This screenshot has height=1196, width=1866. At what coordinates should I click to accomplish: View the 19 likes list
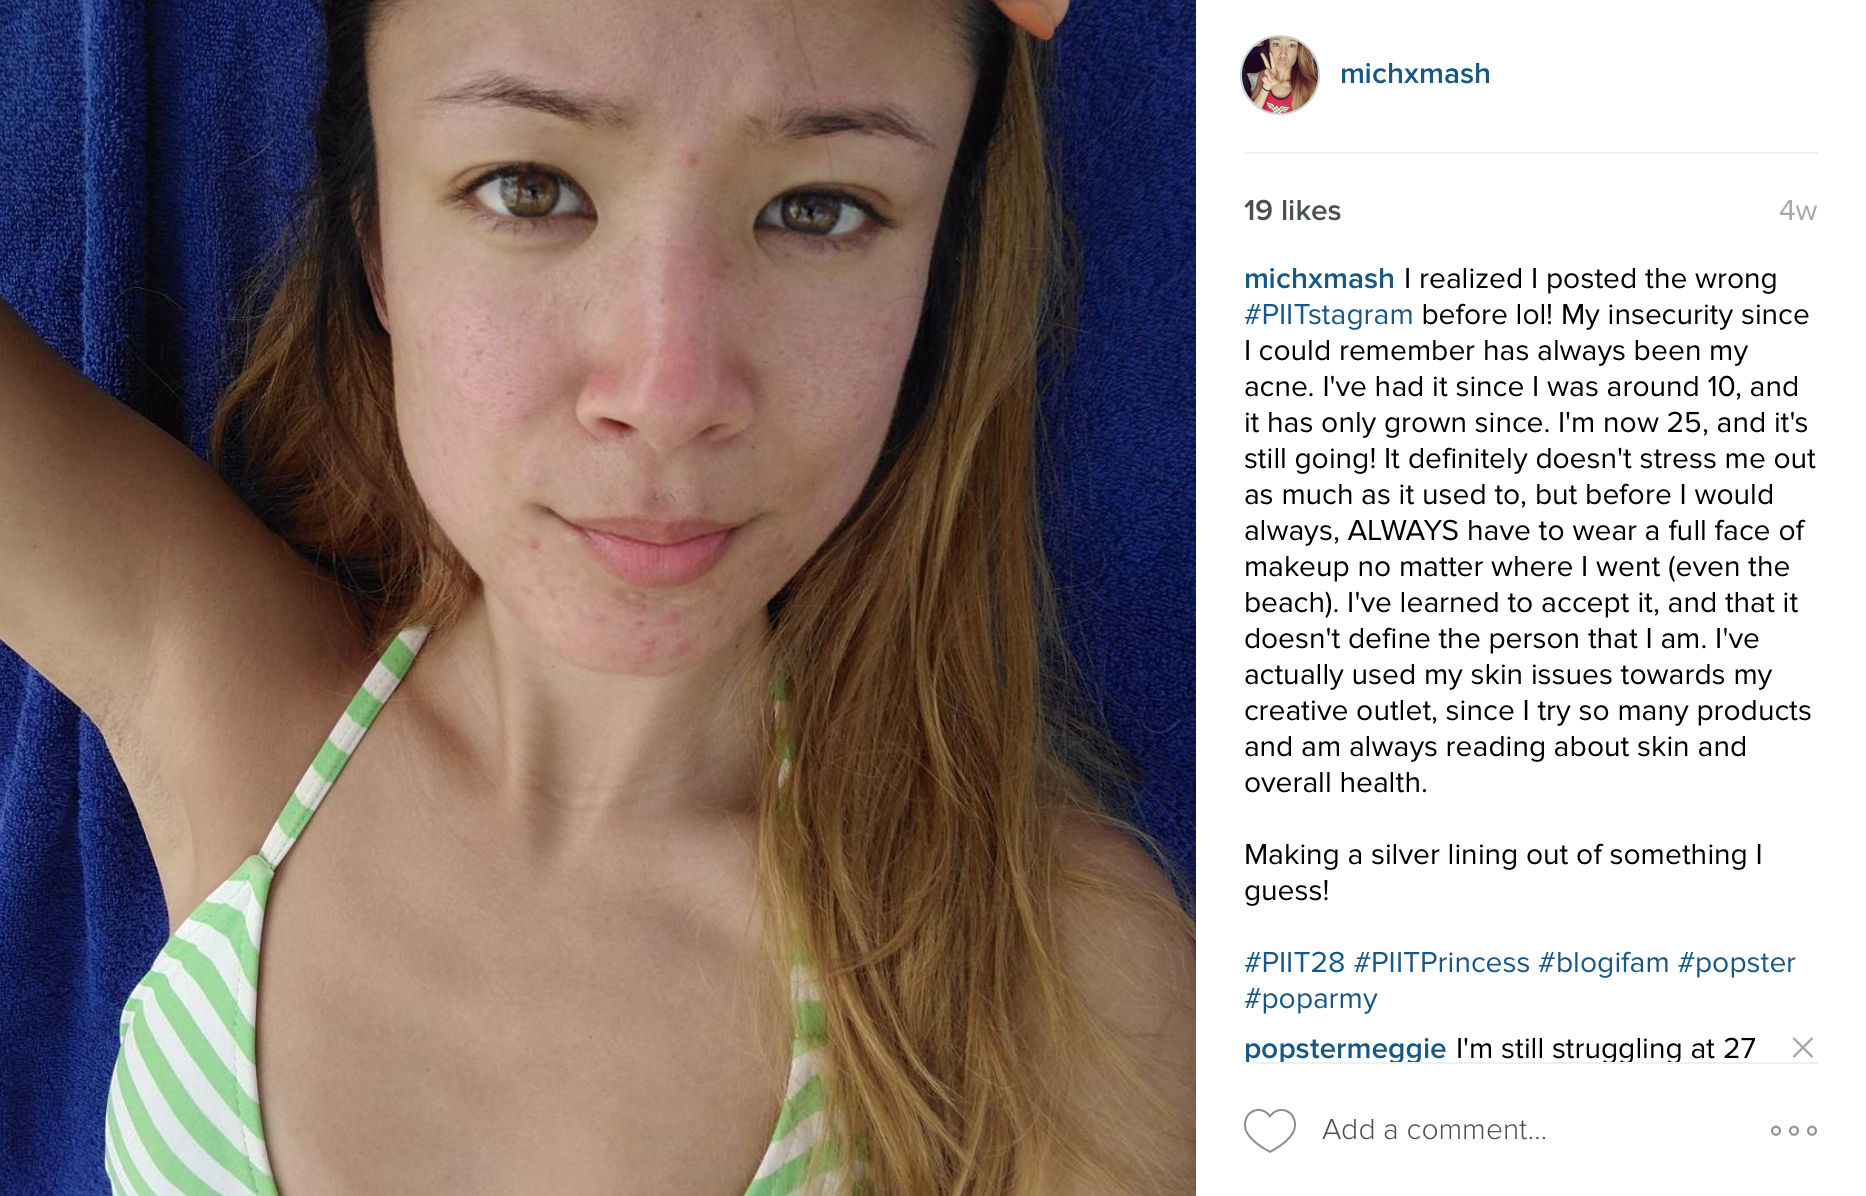1292,210
